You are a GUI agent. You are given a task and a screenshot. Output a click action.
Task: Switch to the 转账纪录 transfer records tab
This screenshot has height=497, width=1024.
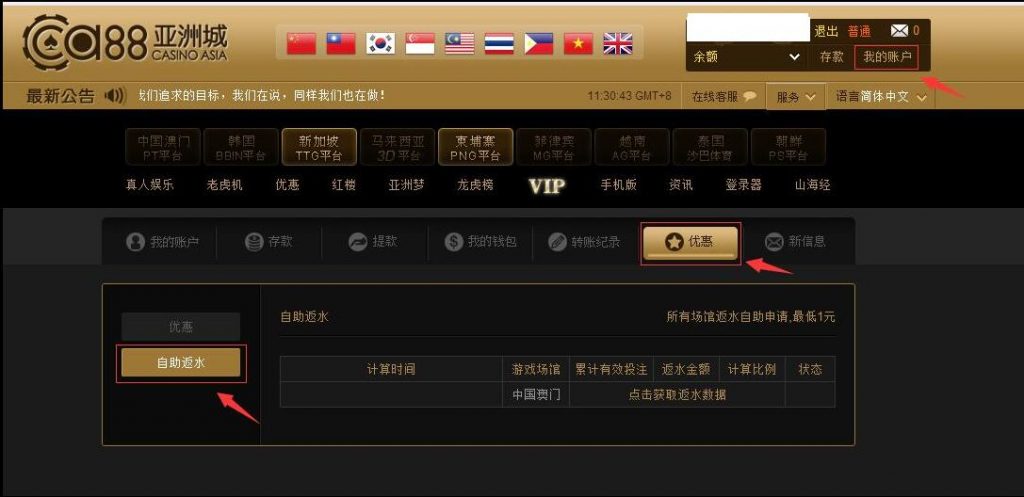584,242
